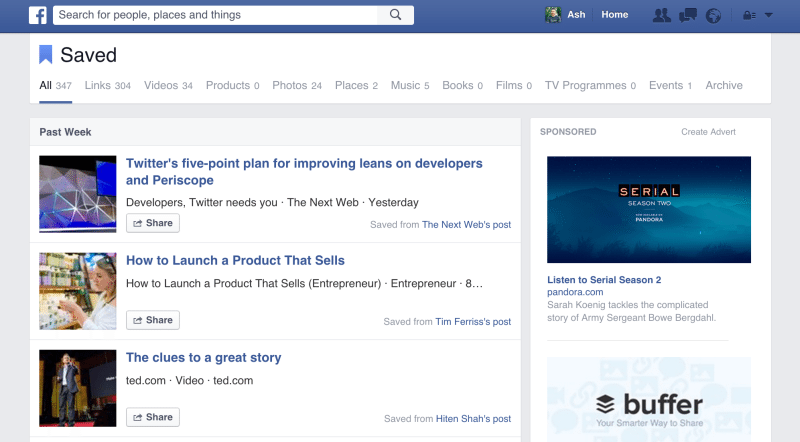Viewport: 800px width, 442px height.
Task: Open the Serial Season Two ad image
Action: pyautogui.click(x=649, y=210)
